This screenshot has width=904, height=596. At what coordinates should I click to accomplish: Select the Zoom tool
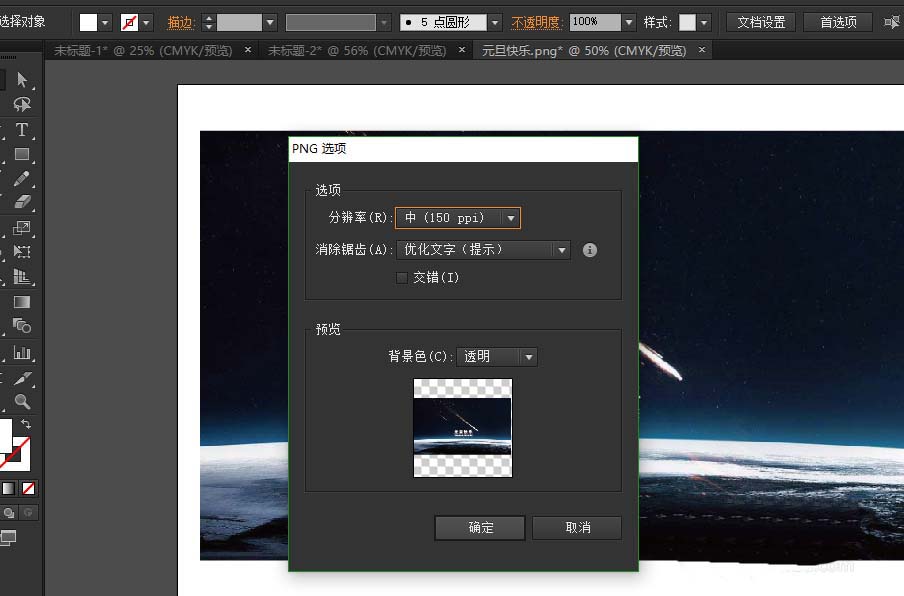click(x=22, y=400)
